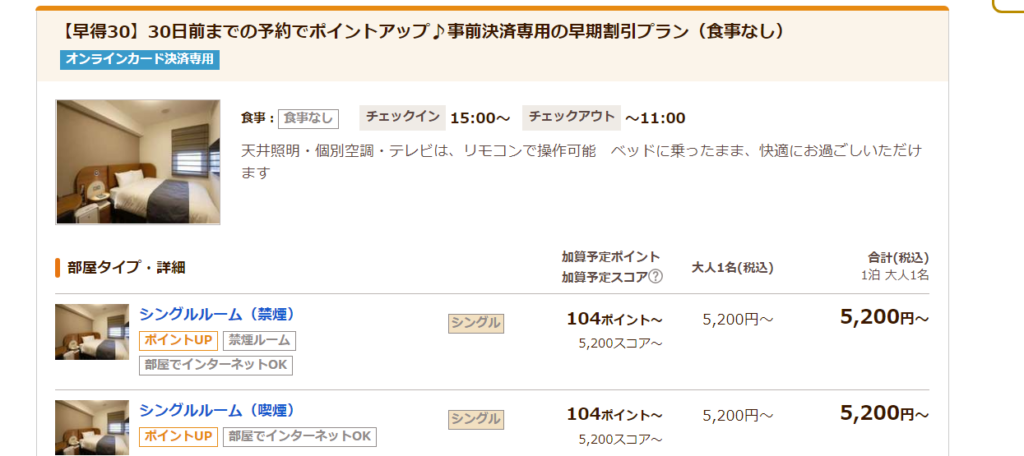Click 部屋でインターネットOK tag under 禁煙 room
1024x456 pixels.
tap(216, 365)
